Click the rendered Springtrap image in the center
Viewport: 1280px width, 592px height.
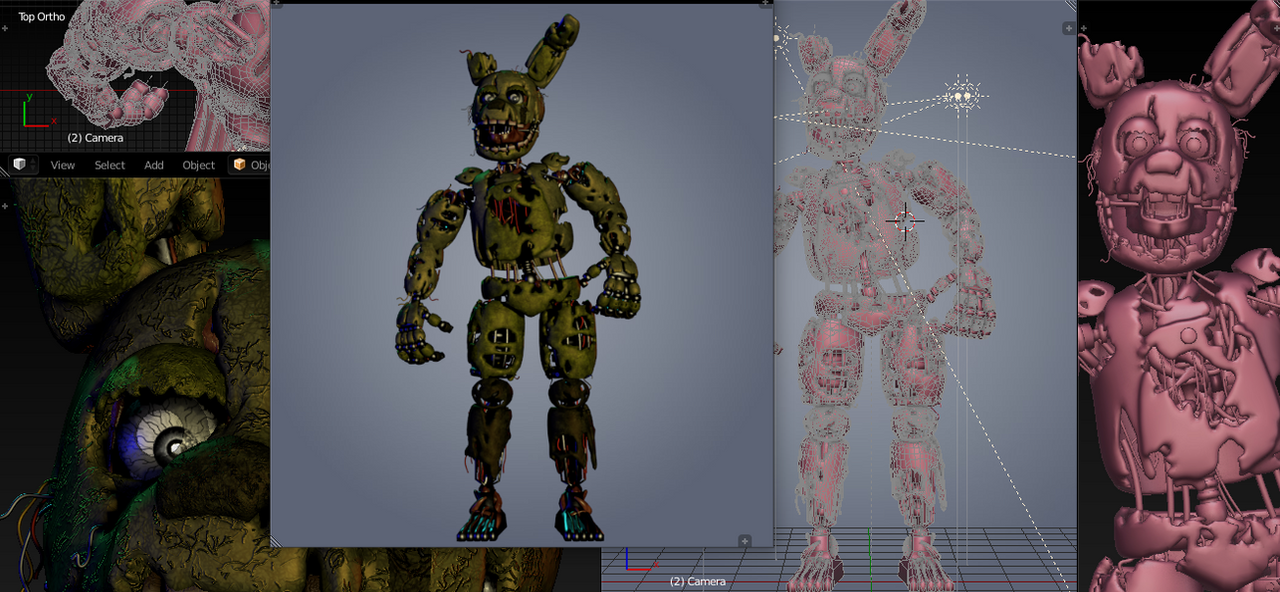pyautogui.click(x=522, y=276)
